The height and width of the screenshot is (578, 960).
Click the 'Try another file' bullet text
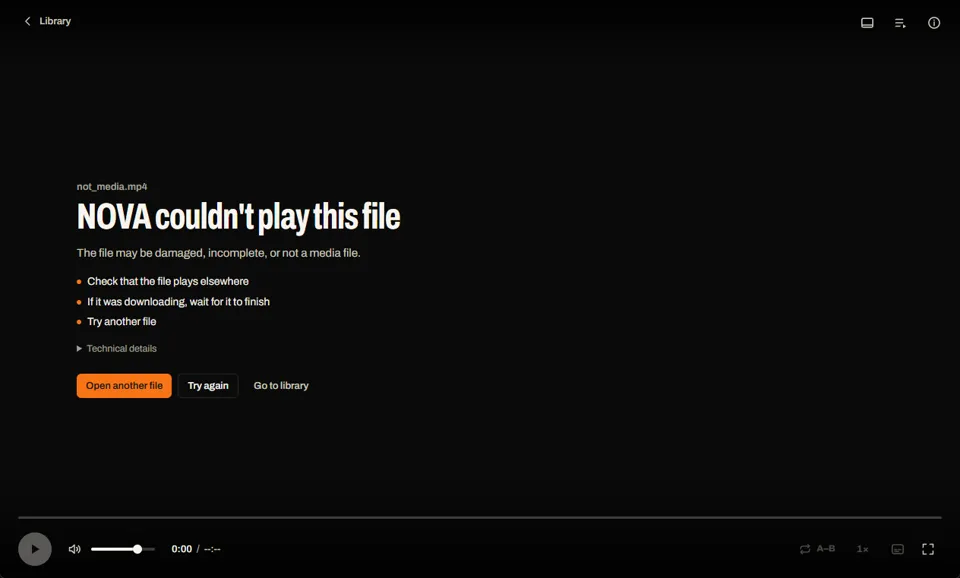click(x=122, y=322)
